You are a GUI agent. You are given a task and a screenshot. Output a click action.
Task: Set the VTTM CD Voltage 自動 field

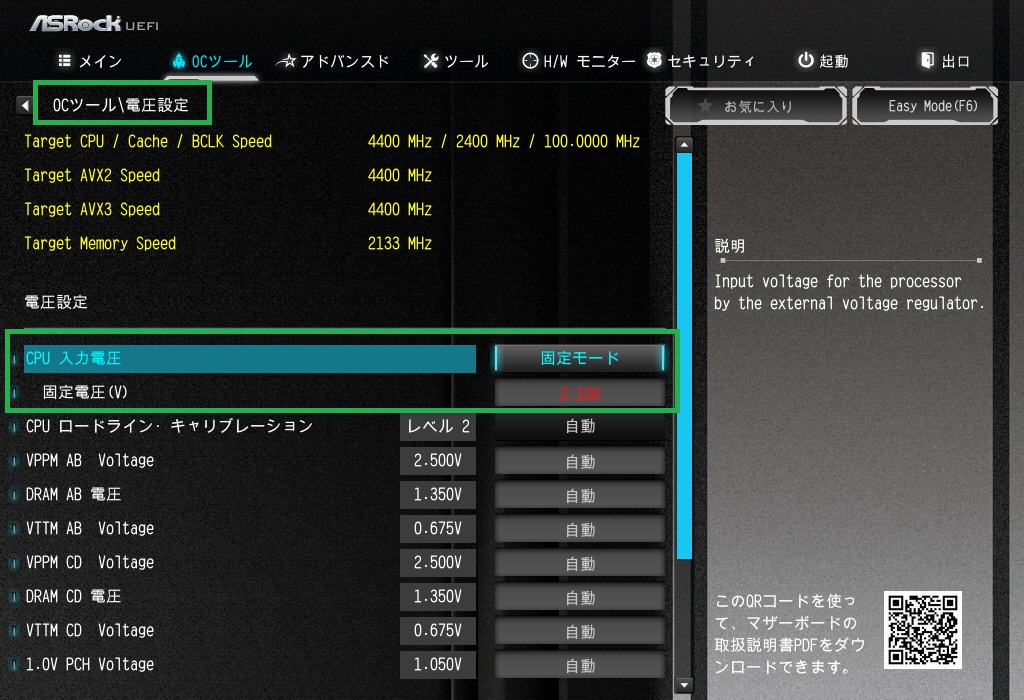pyautogui.click(x=579, y=631)
